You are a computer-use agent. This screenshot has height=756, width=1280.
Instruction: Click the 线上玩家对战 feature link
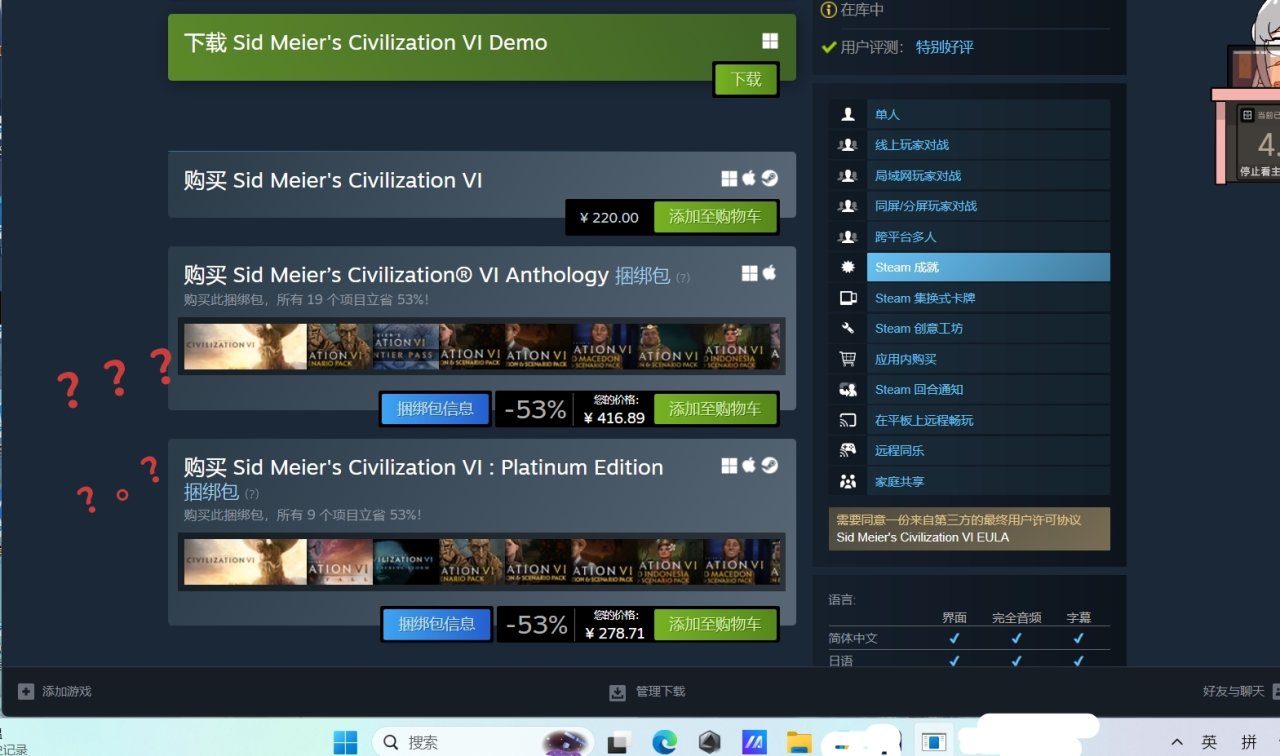pyautogui.click(x=912, y=145)
